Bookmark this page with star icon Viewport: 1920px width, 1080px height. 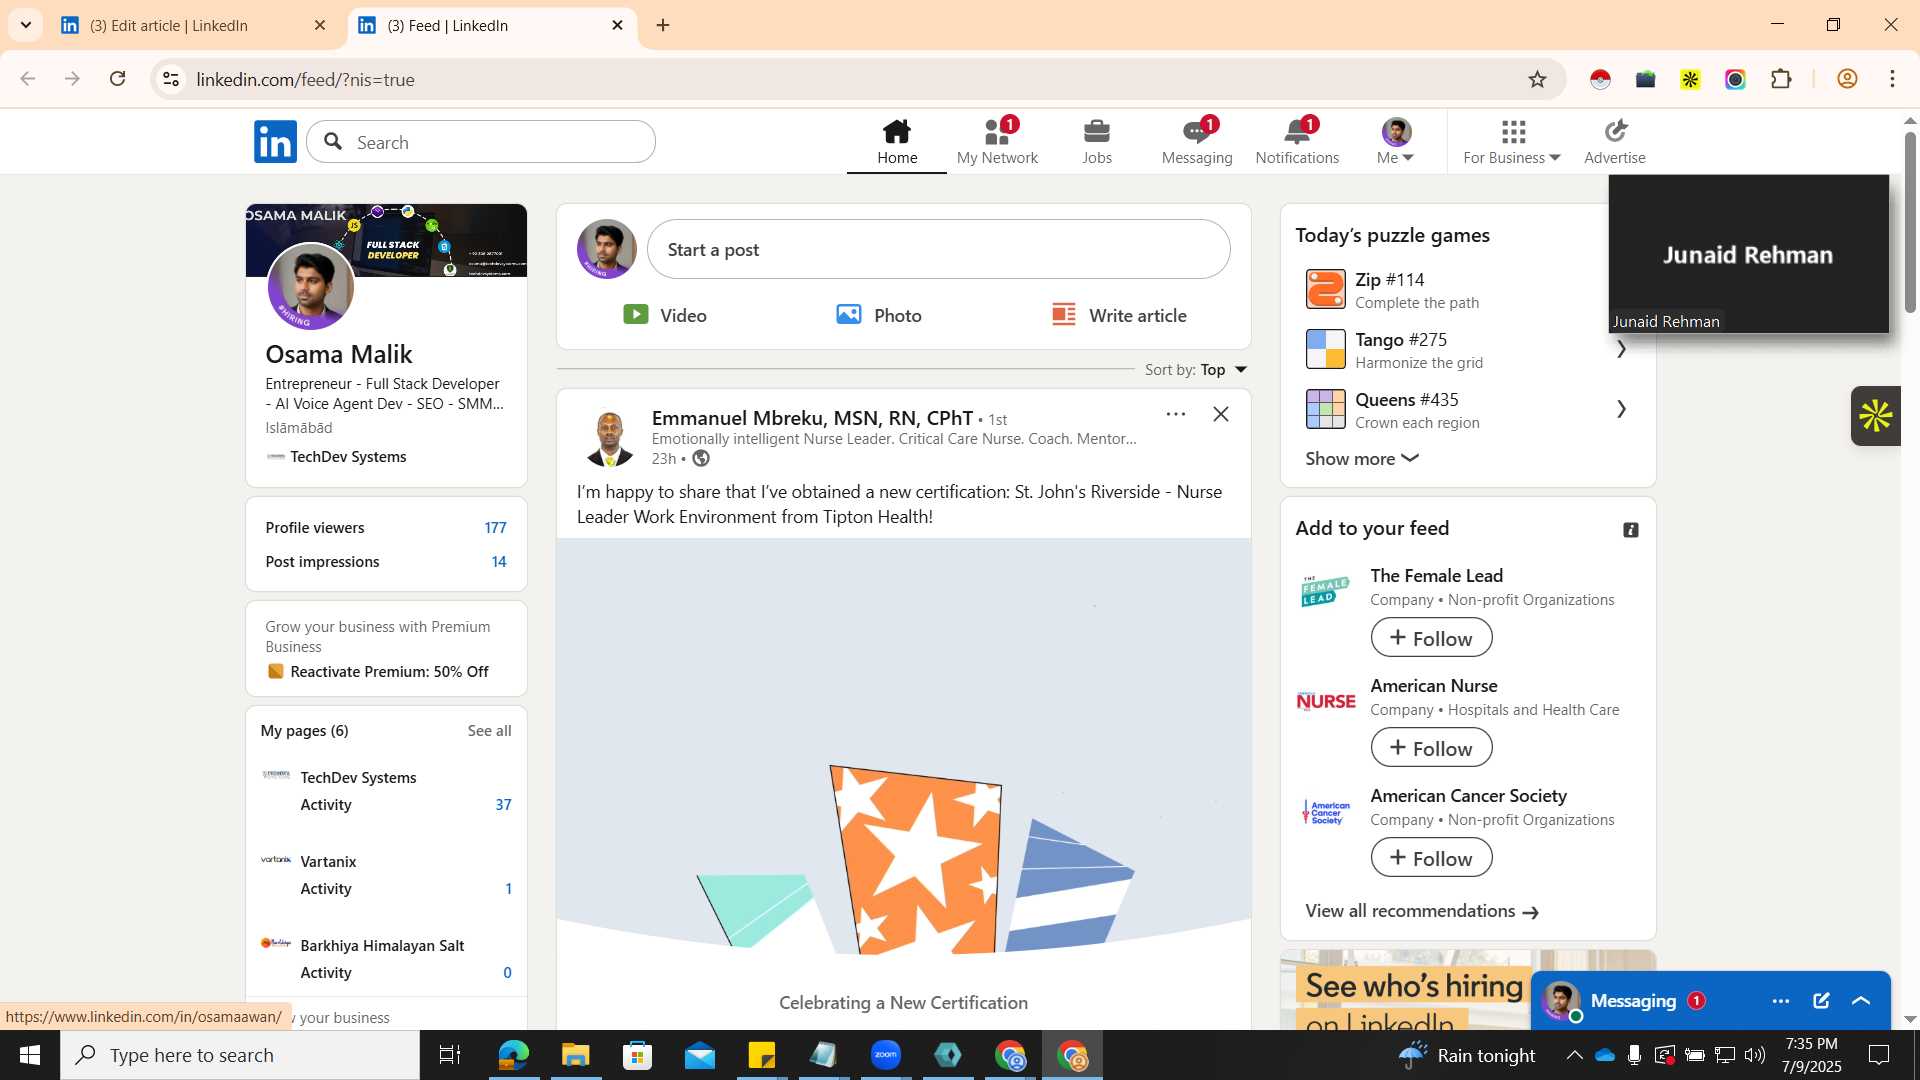(1537, 79)
